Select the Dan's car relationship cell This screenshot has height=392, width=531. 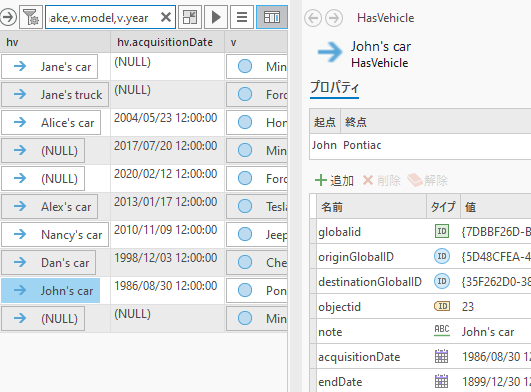pyautogui.click(x=48, y=263)
